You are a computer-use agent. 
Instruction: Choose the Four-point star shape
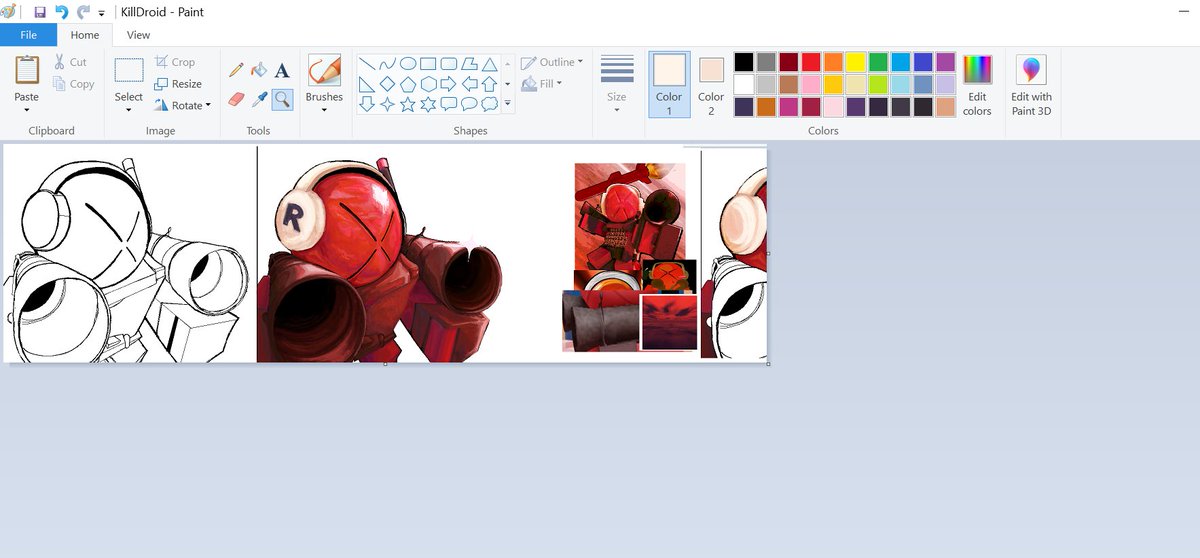(387, 103)
